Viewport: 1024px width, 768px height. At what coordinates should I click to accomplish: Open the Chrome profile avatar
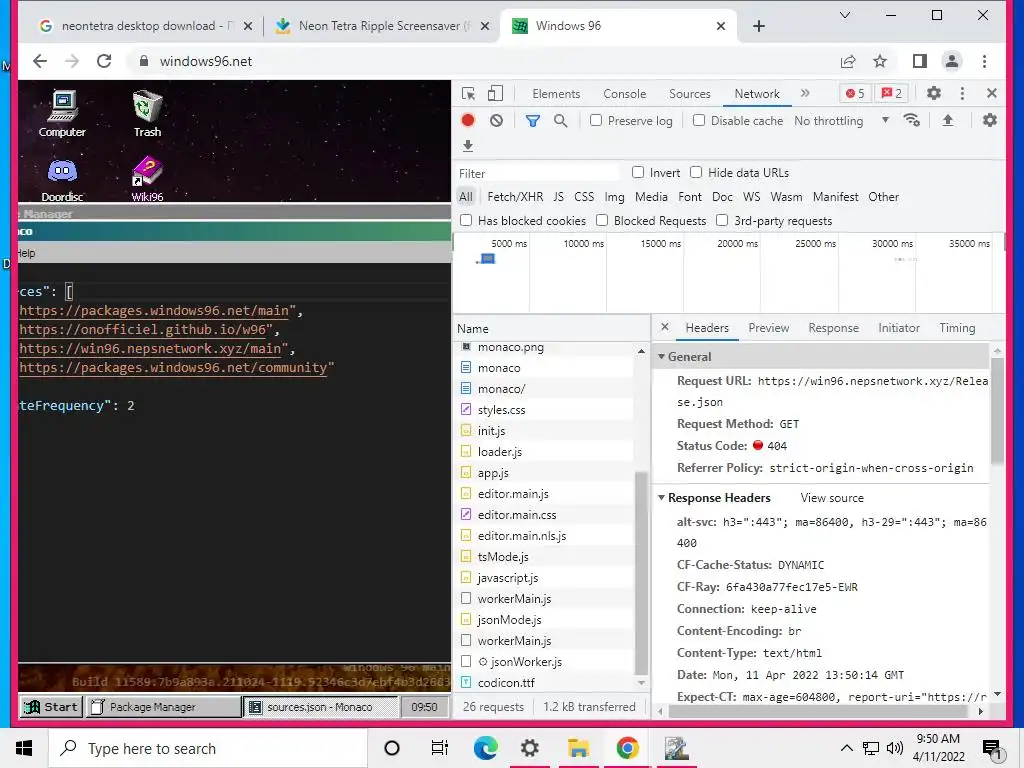952,61
